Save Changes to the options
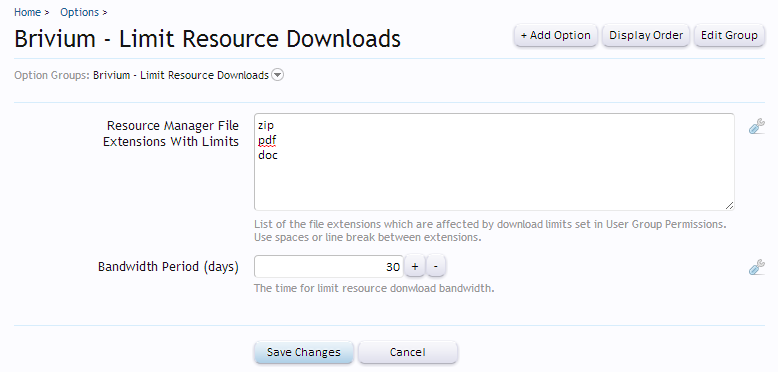 click(x=304, y=352)
